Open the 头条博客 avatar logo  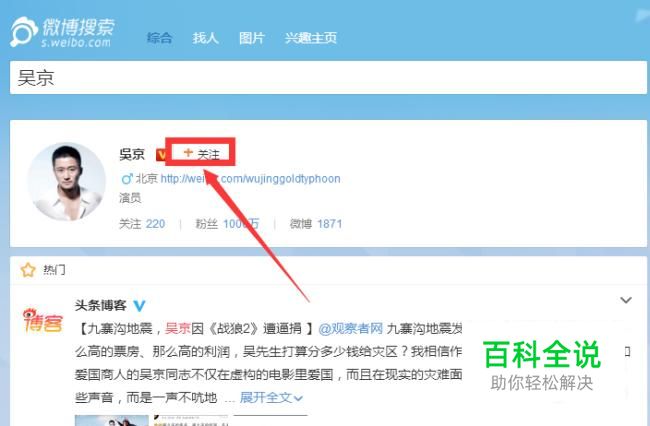(43, 320)
